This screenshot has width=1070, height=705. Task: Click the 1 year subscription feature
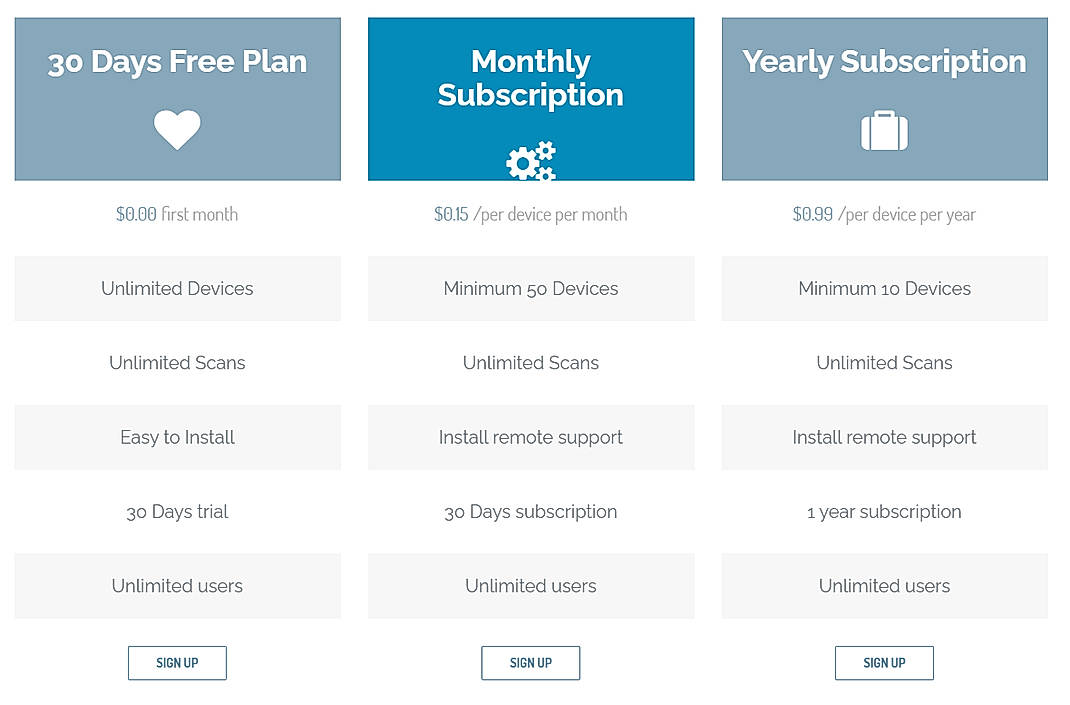coord(884,511)
